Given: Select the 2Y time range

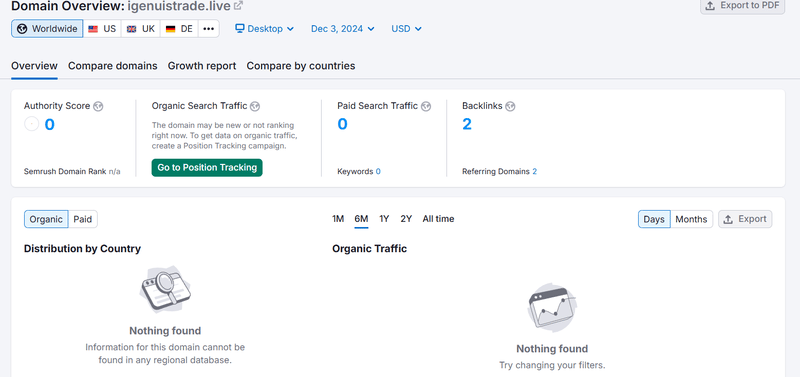Looking at the screenshot, I should click(x=406, y=219).
